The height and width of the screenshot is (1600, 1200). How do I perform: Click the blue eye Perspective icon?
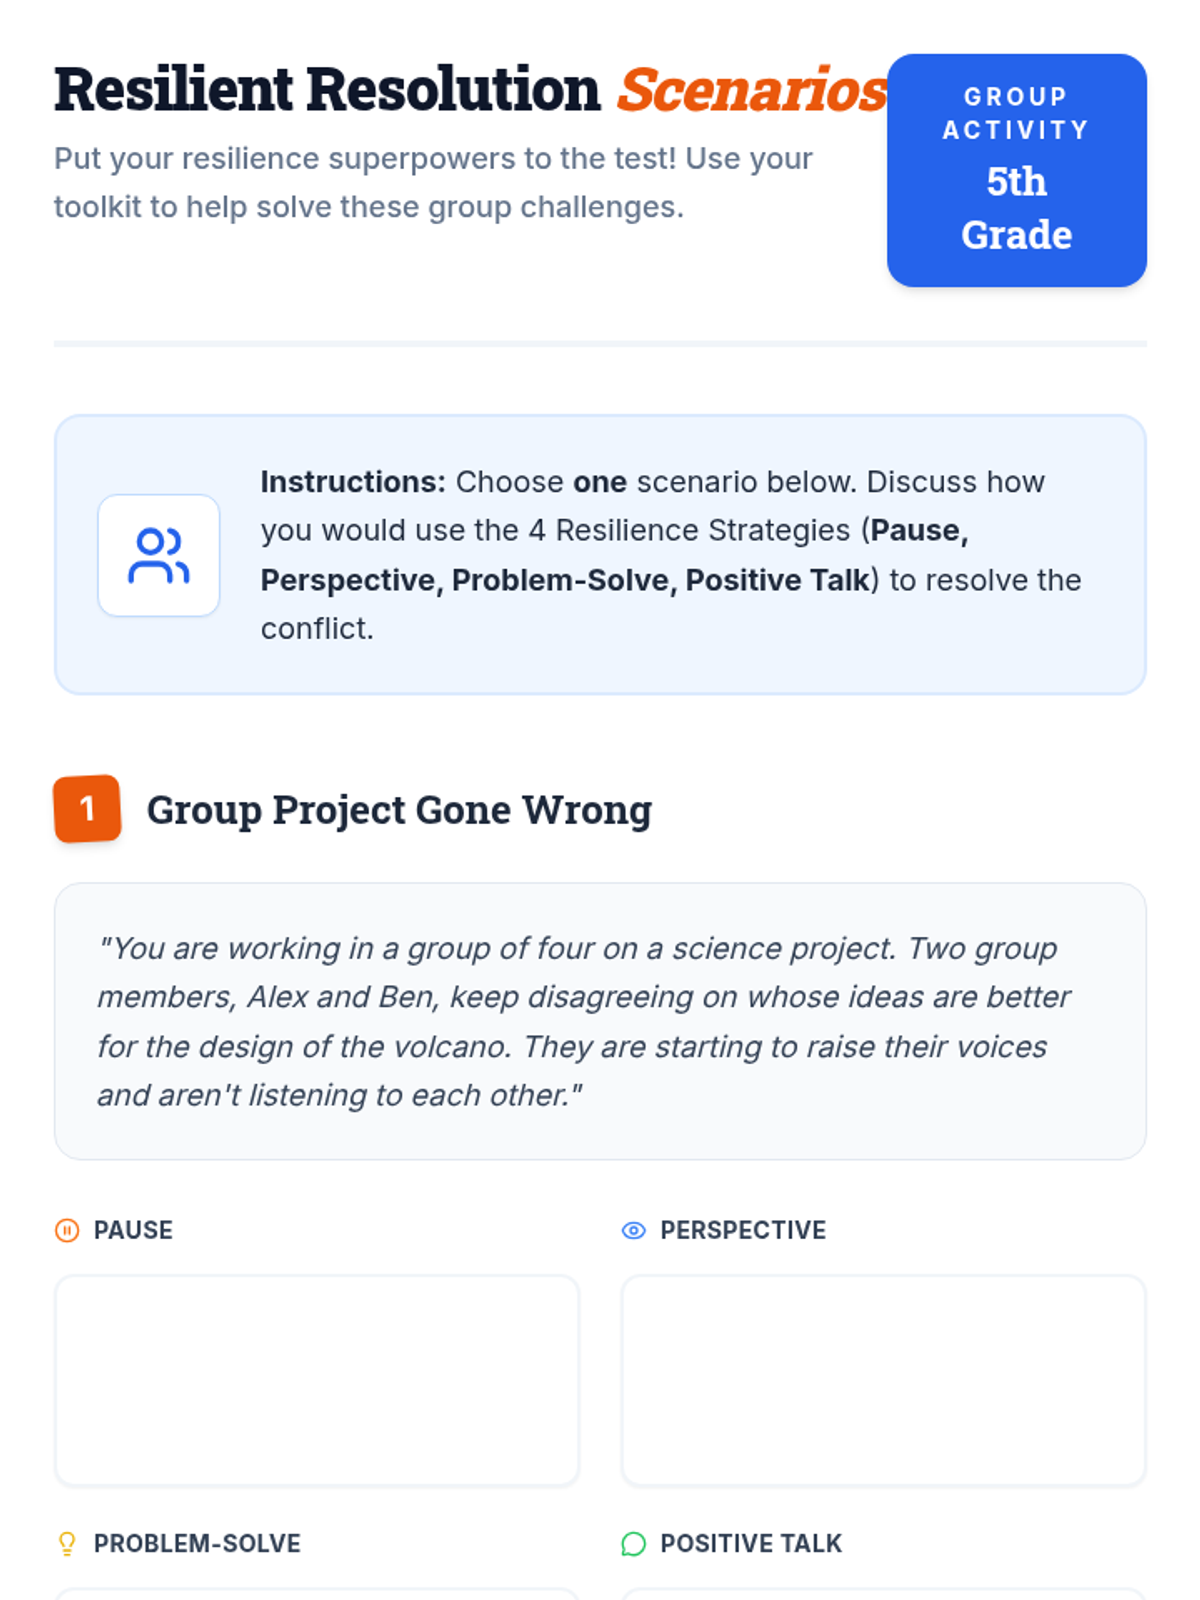[x=633, y=1230]
